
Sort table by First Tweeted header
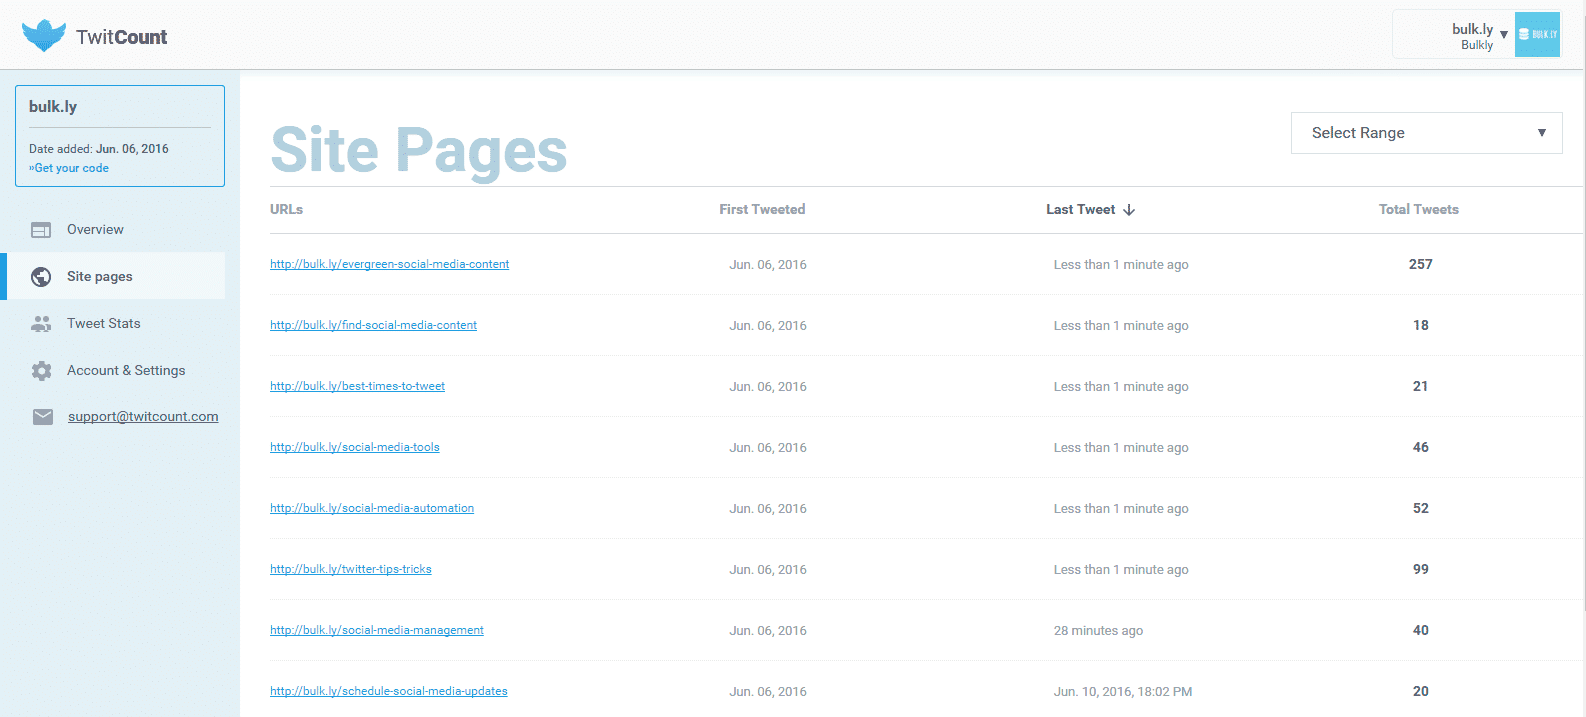click(x=762, y=209)
